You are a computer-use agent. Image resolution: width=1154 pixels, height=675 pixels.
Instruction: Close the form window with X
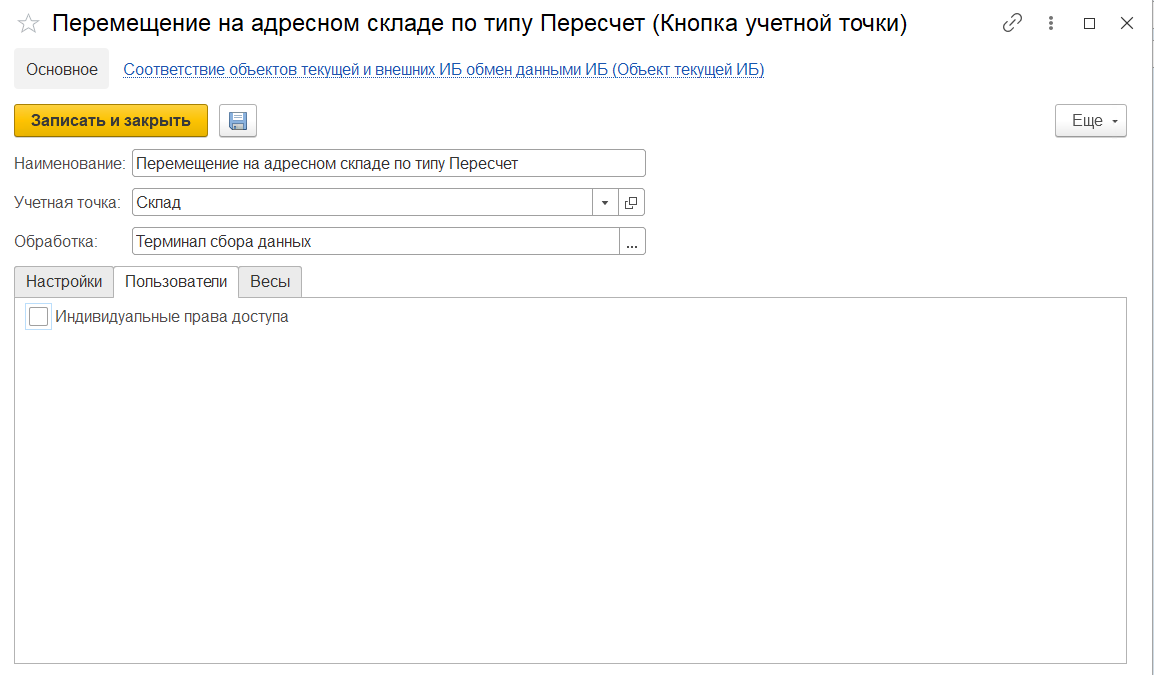click(1127, 23)
